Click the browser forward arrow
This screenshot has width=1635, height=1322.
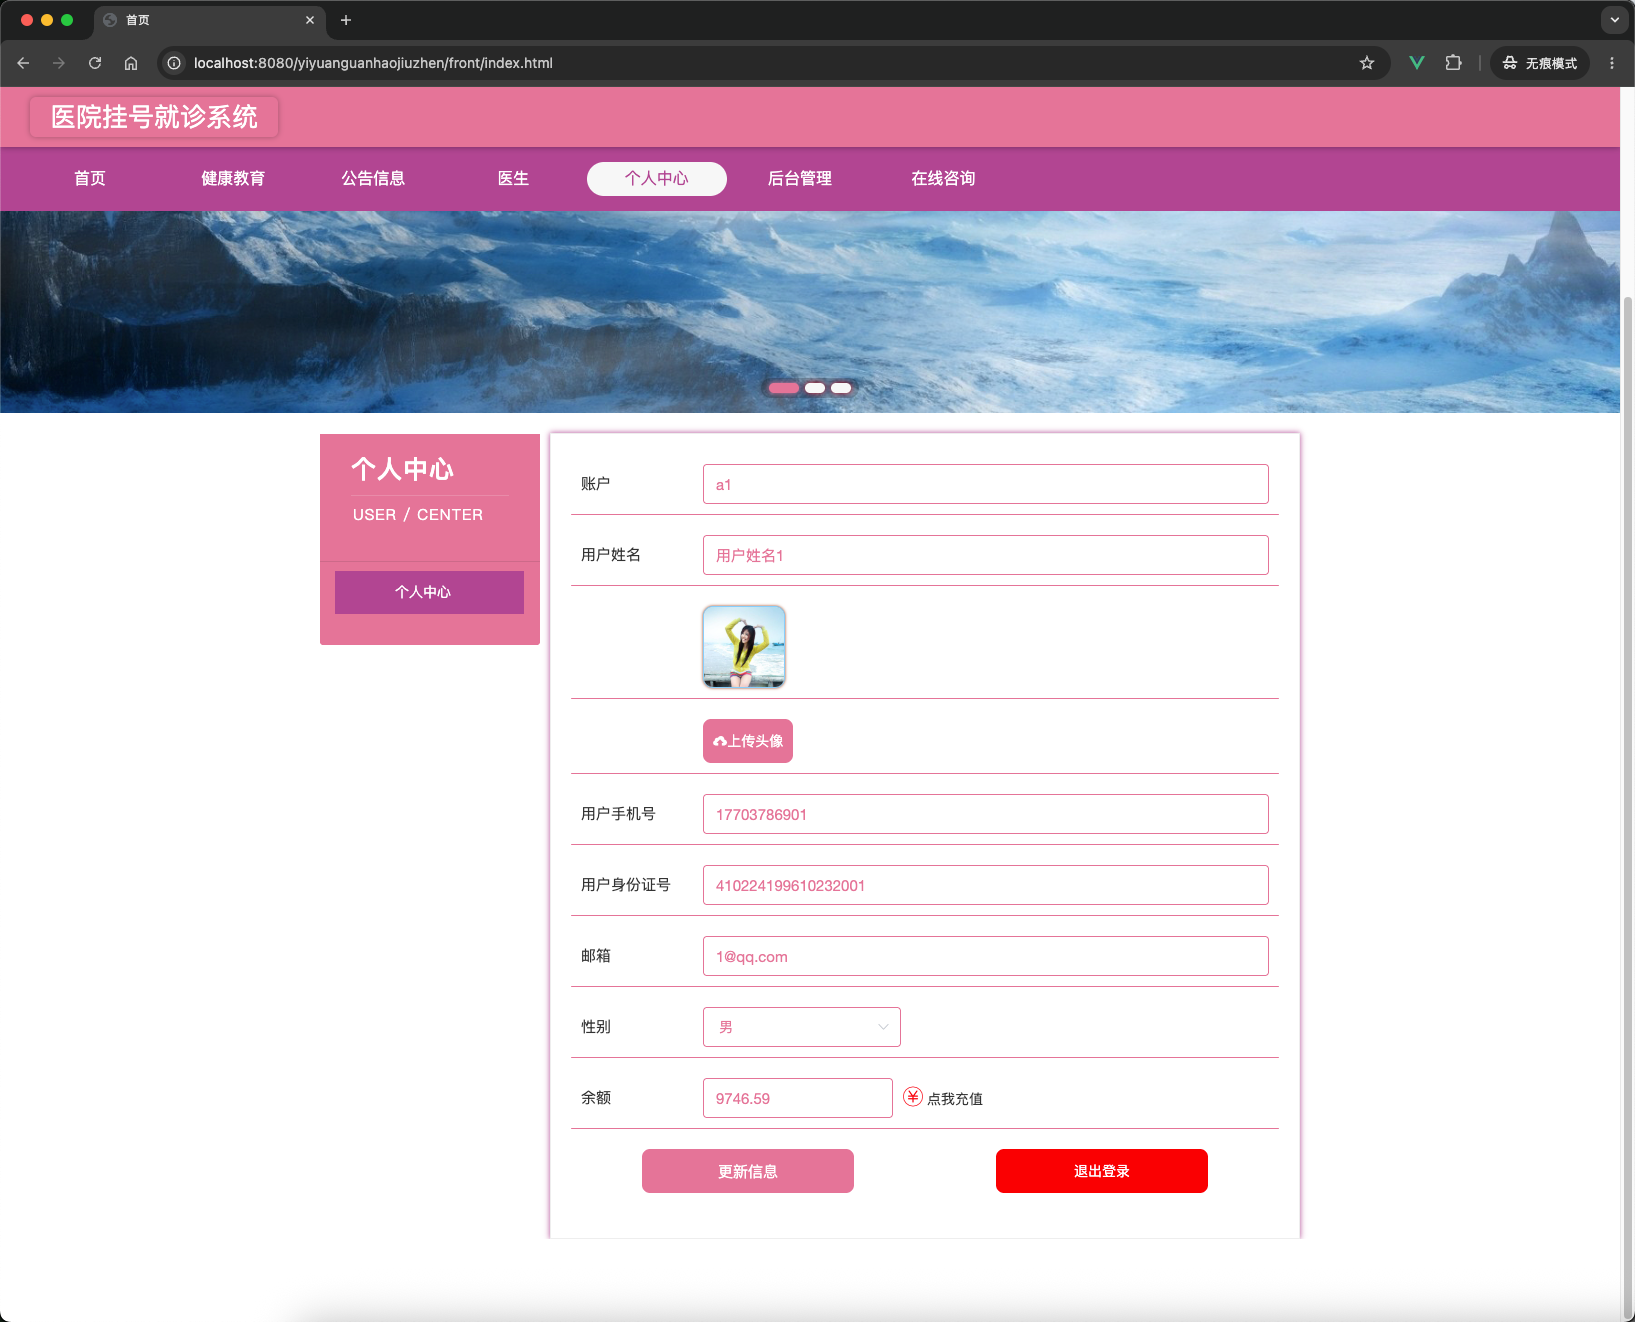[x=59, y=63]
